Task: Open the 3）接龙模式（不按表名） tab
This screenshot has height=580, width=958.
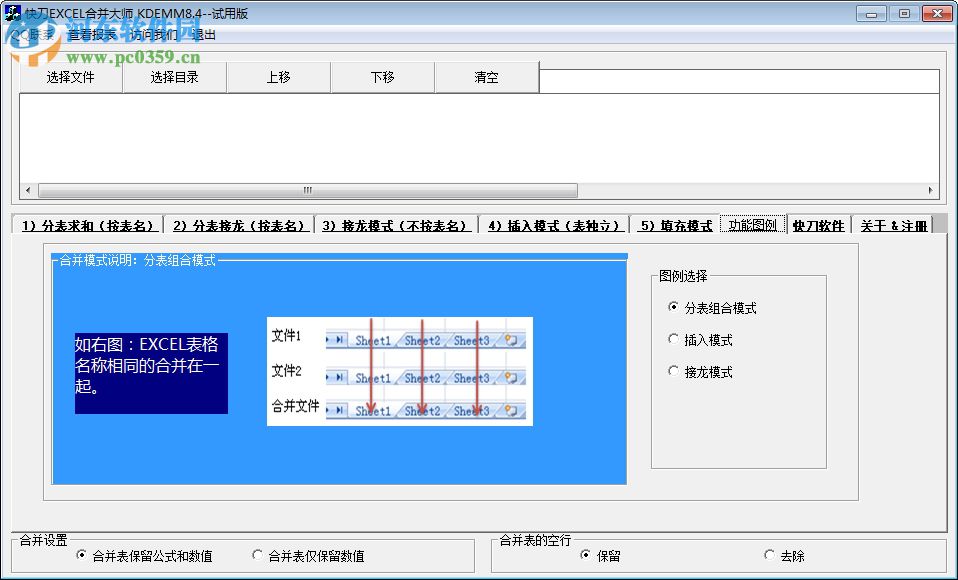Action: (x=396, y=225)
